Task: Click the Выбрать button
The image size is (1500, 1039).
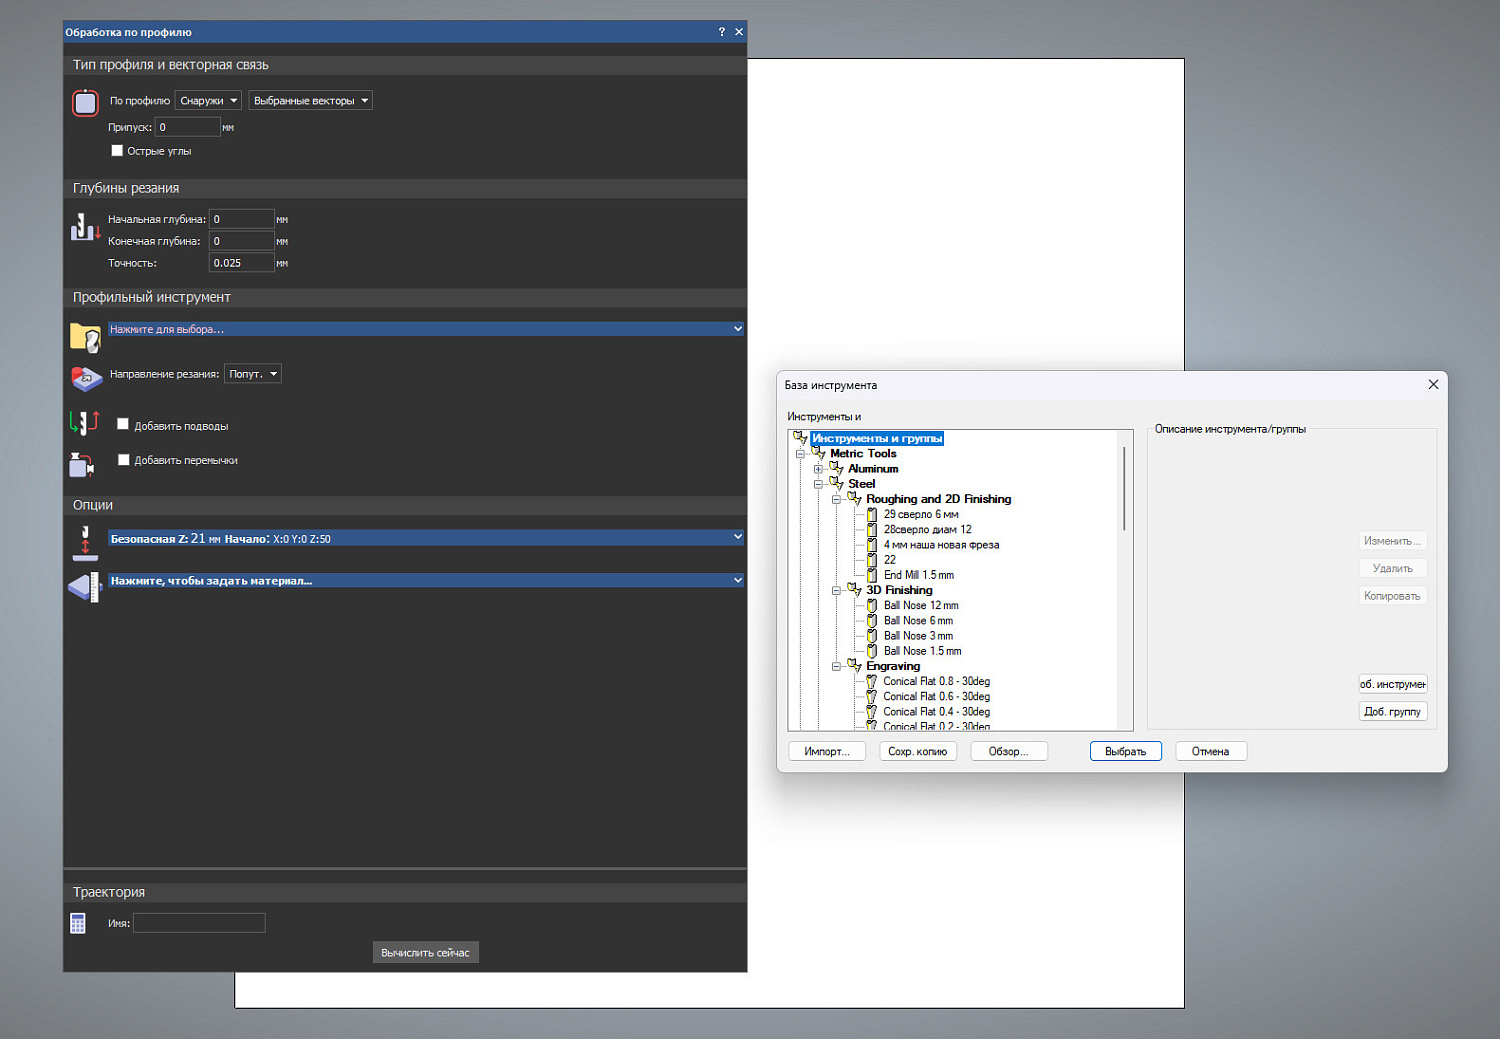Action: coord(1126,752)
